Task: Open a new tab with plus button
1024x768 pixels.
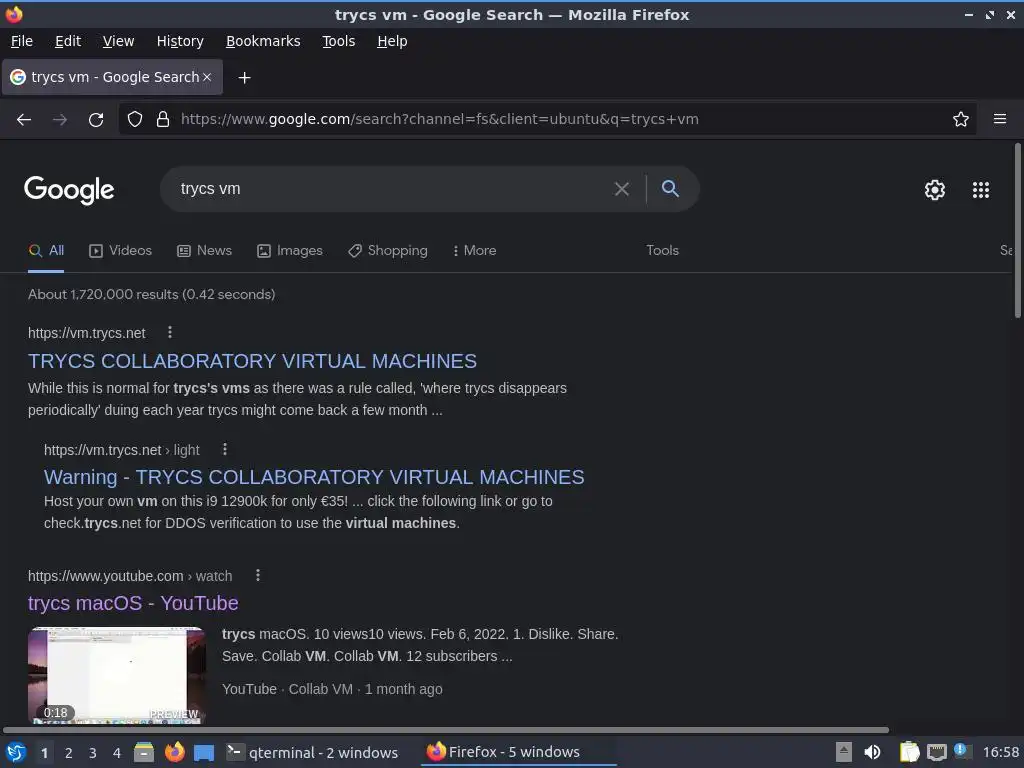Action: (x=244, y=78)
